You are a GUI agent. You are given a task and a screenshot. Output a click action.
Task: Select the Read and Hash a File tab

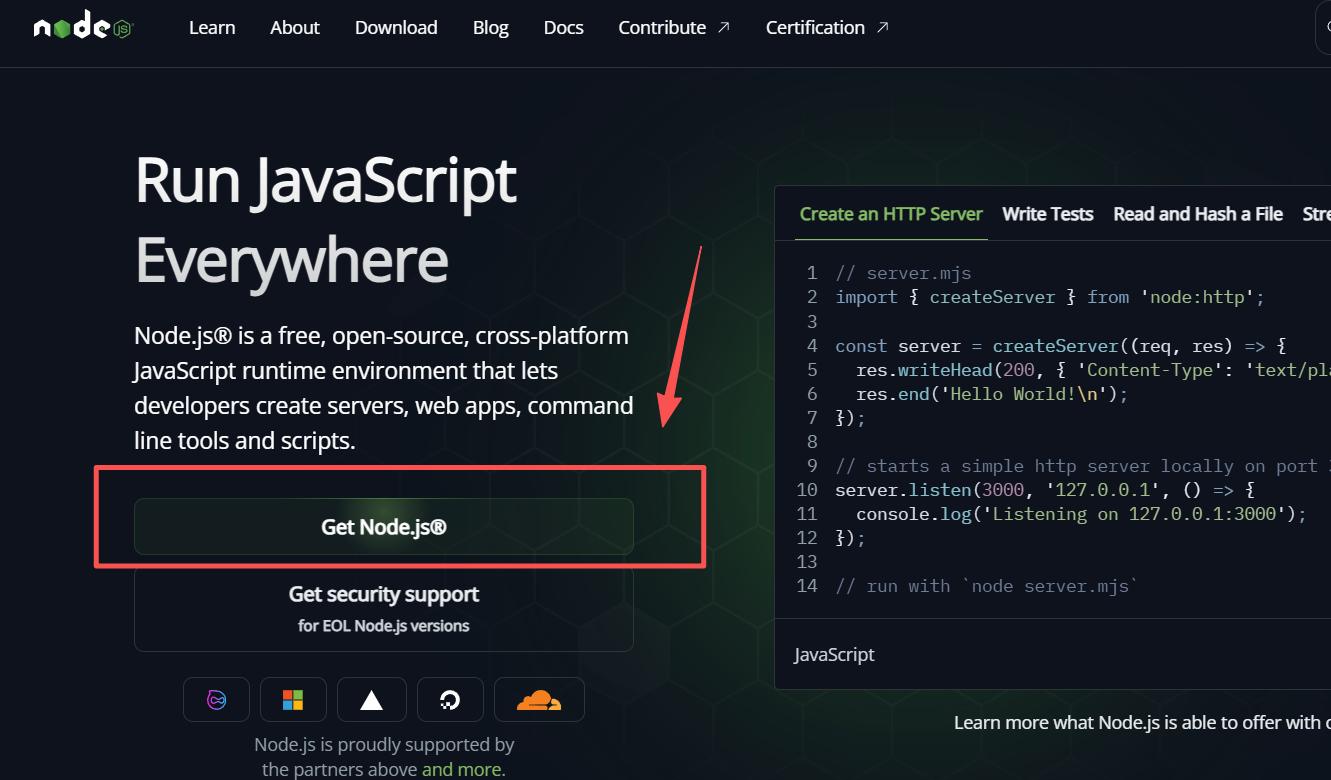click(x=1197, y=214)
